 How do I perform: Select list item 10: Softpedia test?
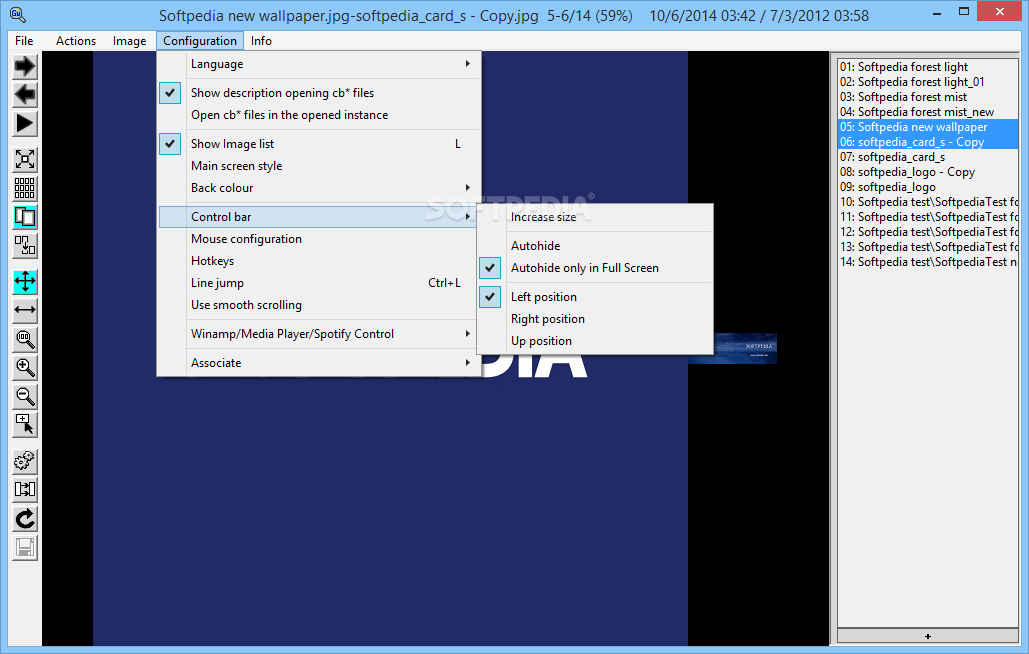[928, 202]
